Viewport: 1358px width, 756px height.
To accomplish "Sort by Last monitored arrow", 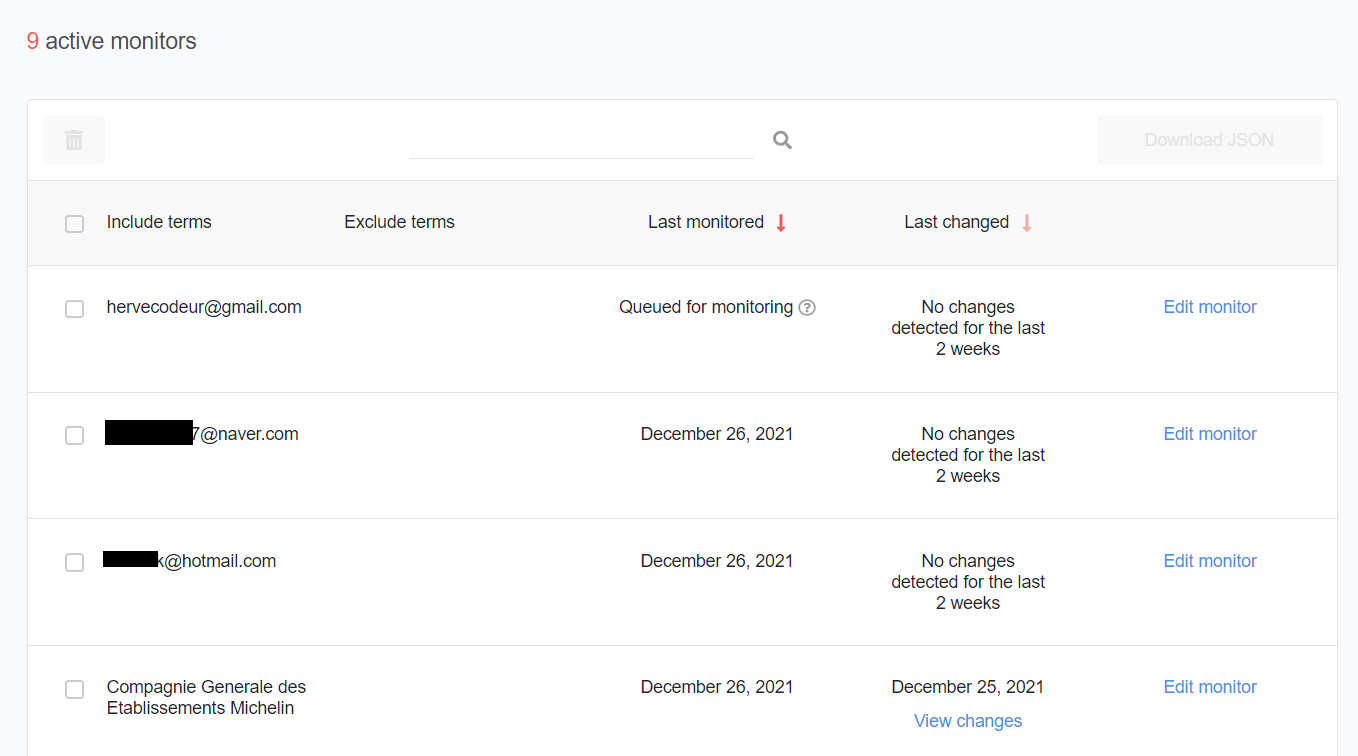I will [781, 223].
